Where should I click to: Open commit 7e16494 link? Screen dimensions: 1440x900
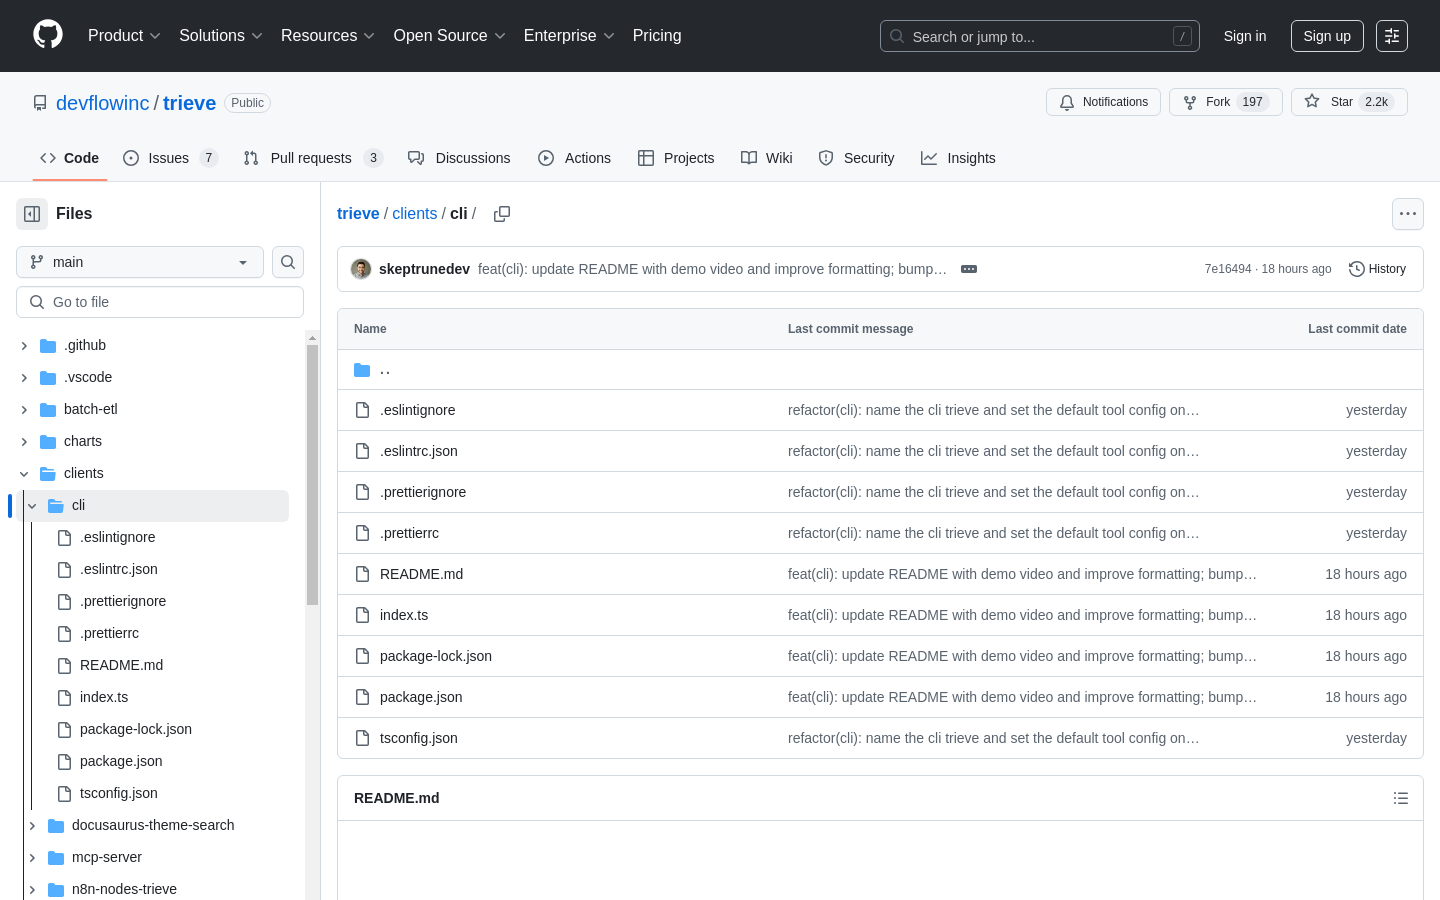(x=1228, y=269)
